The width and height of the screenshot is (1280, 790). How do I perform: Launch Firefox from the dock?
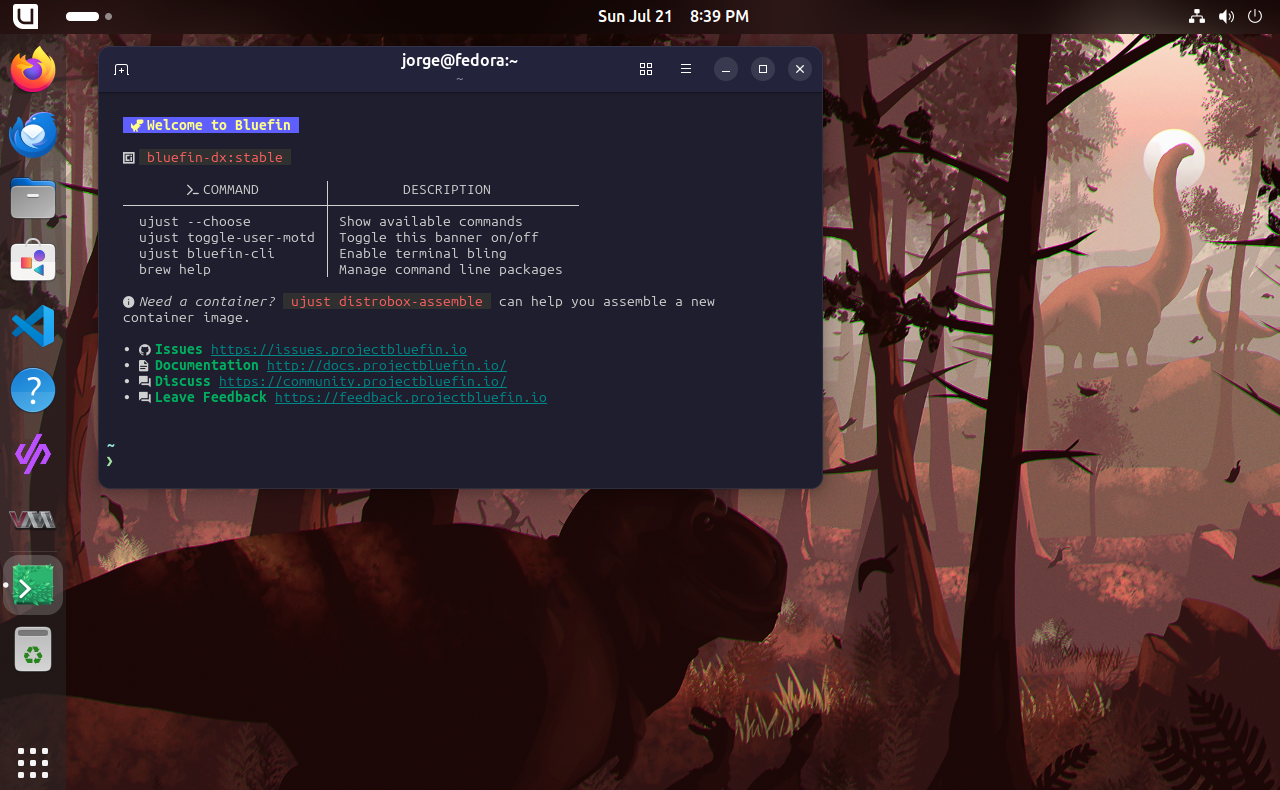[x=33, y=70]
